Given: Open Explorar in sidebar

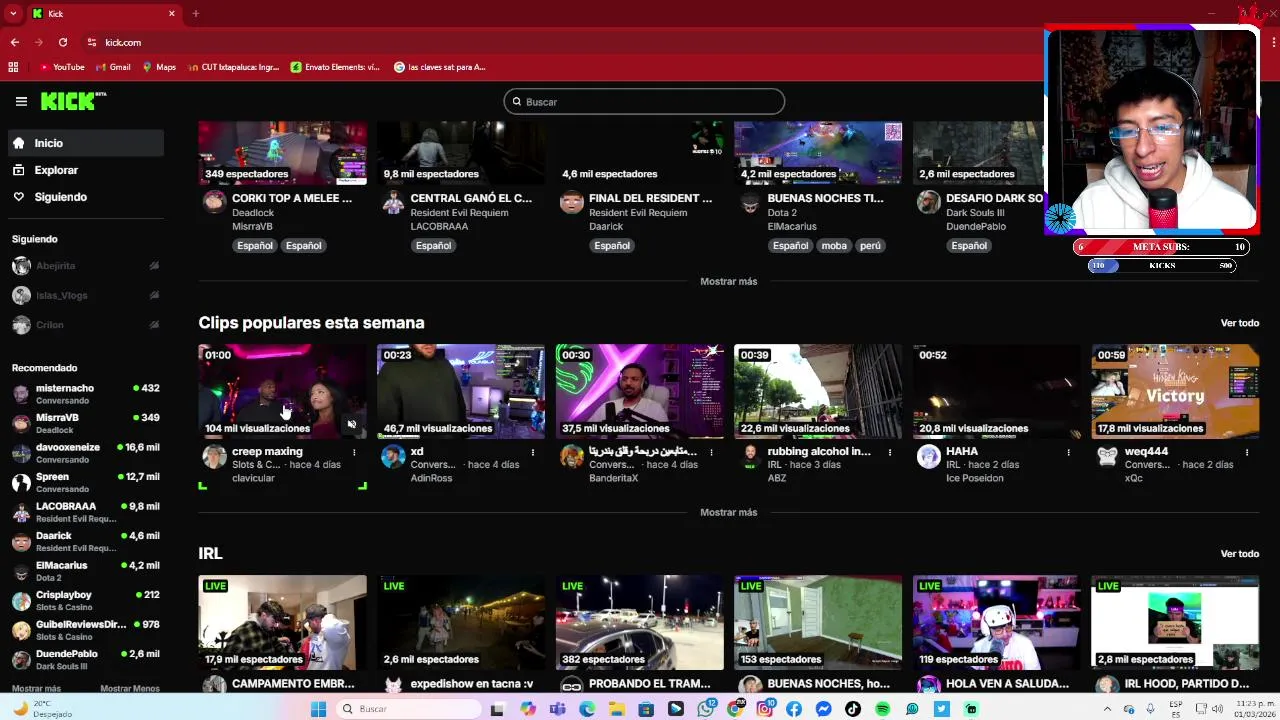Looking at the screenshot, I should point(86,170).
